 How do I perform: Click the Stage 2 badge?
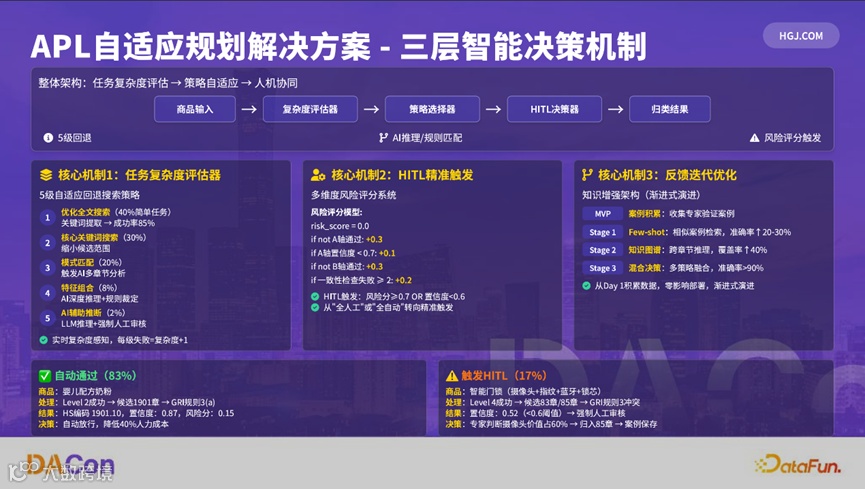[602, 250]
